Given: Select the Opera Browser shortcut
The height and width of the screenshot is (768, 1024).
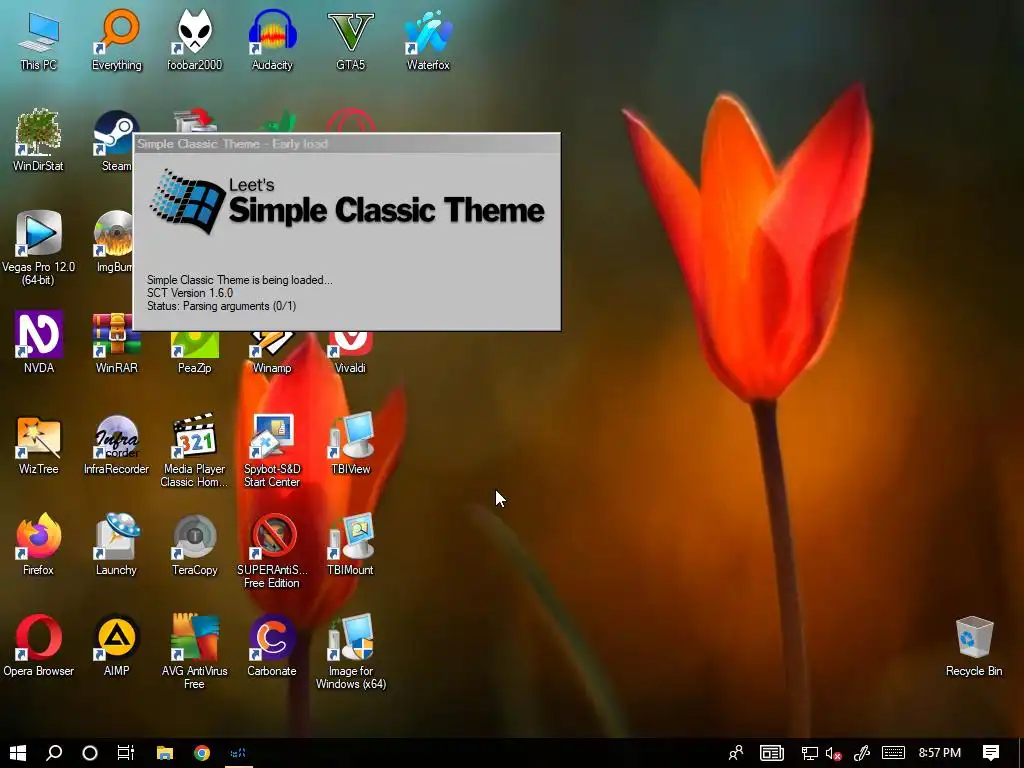Looking at the screenshot, I should pyautogui.click(x=39, y=645).
